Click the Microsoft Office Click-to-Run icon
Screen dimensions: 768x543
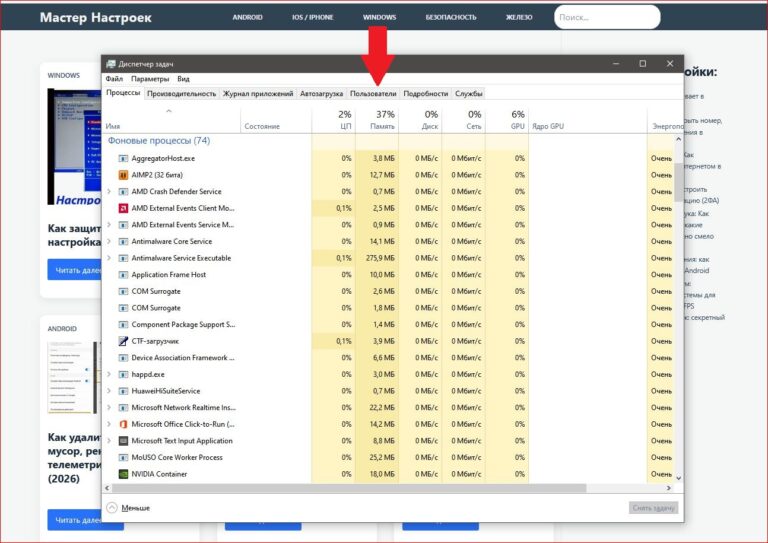point(123,424)
